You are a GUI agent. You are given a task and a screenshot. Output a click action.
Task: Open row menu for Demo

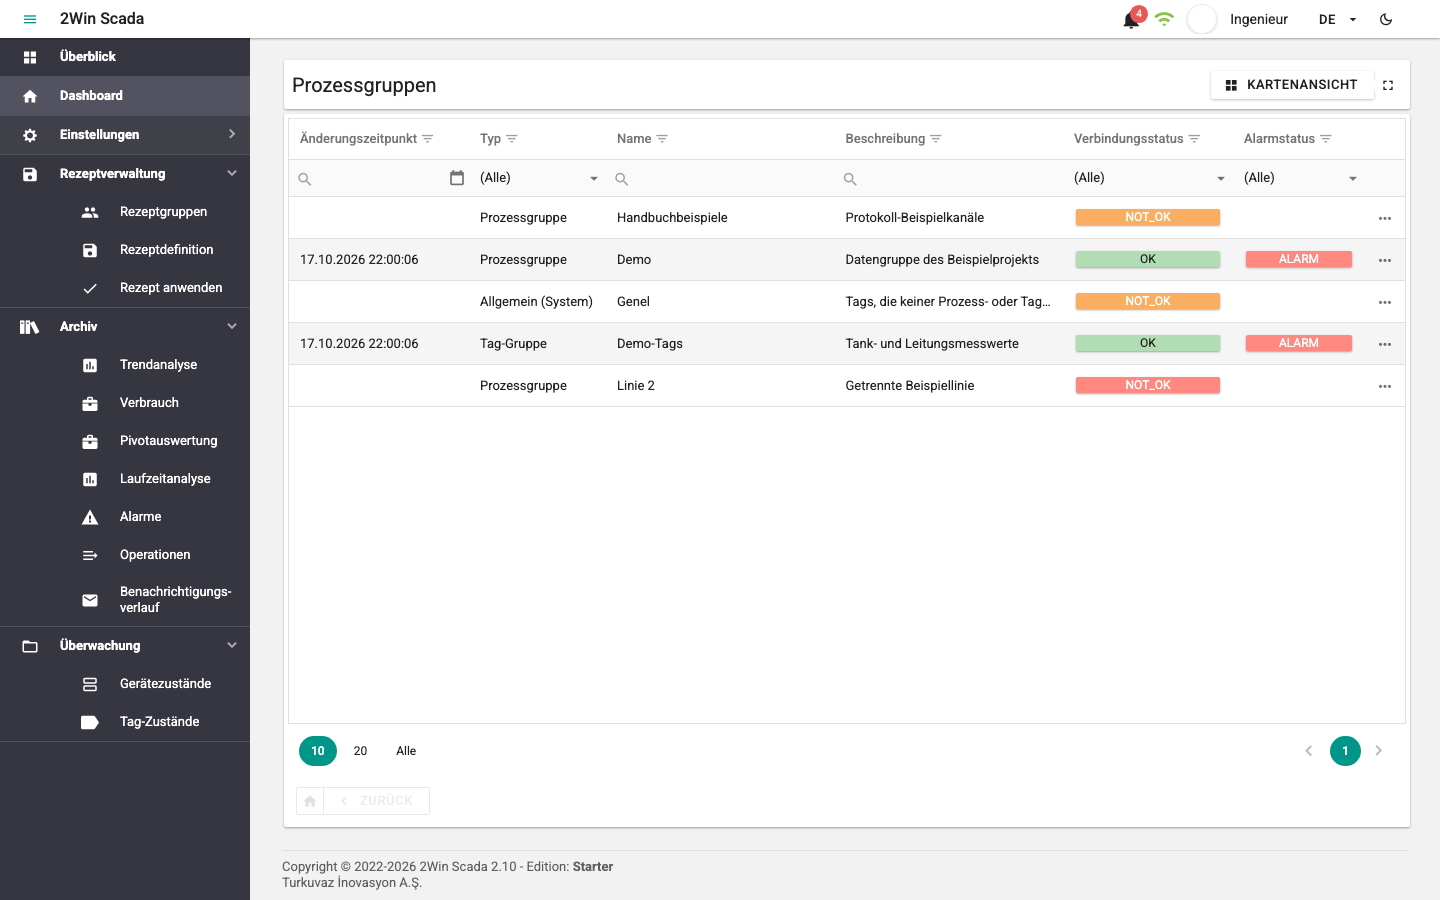(x=1385, y=260)
